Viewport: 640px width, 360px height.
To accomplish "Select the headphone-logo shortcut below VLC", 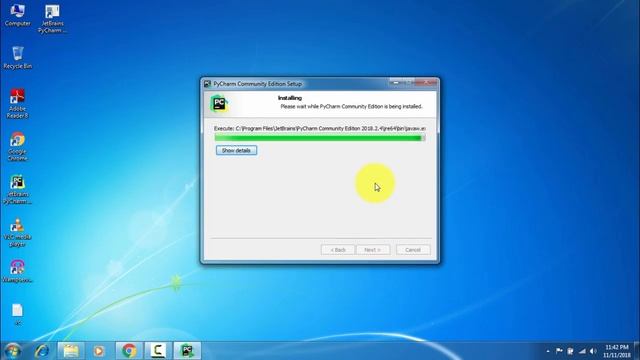I will click(x=17, y=271).
